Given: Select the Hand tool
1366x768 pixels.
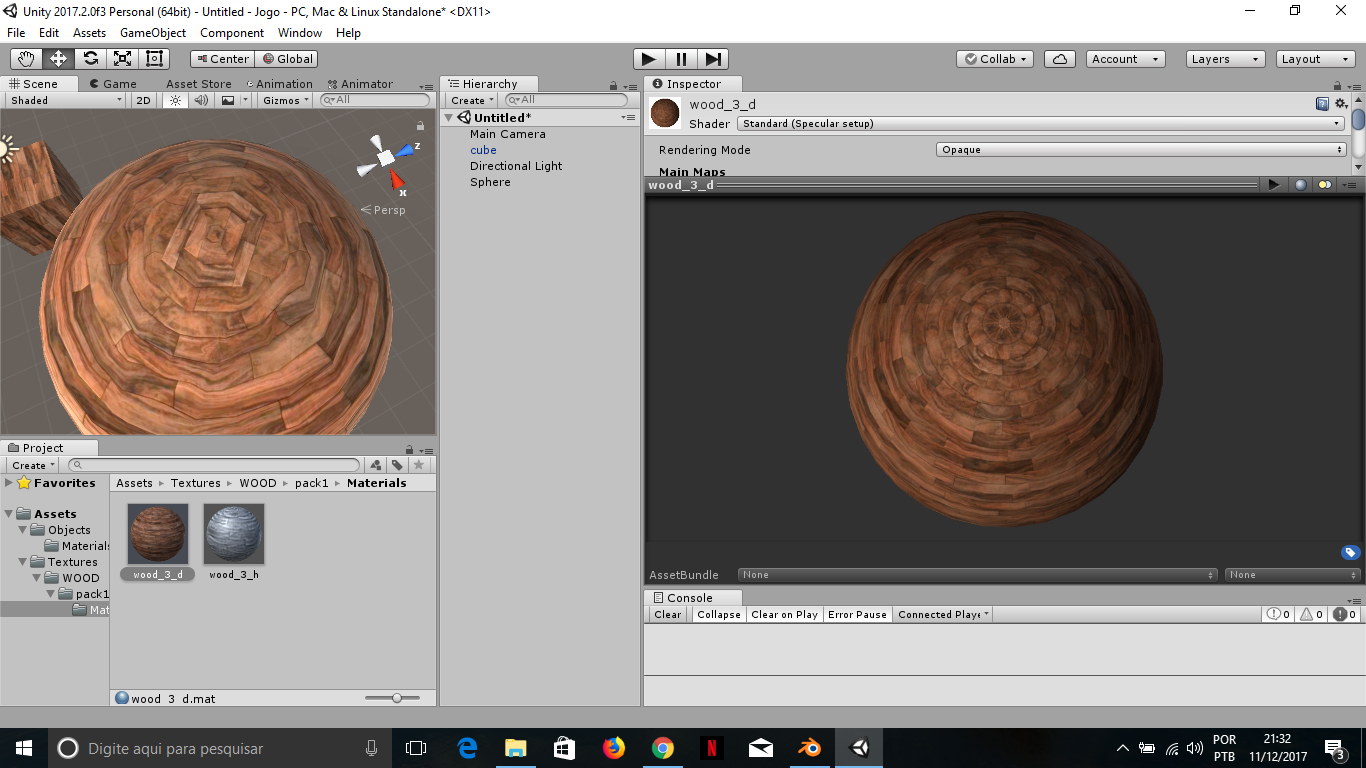Looking at the screenshot, I should pyautogui.click(x=27, y=59).
